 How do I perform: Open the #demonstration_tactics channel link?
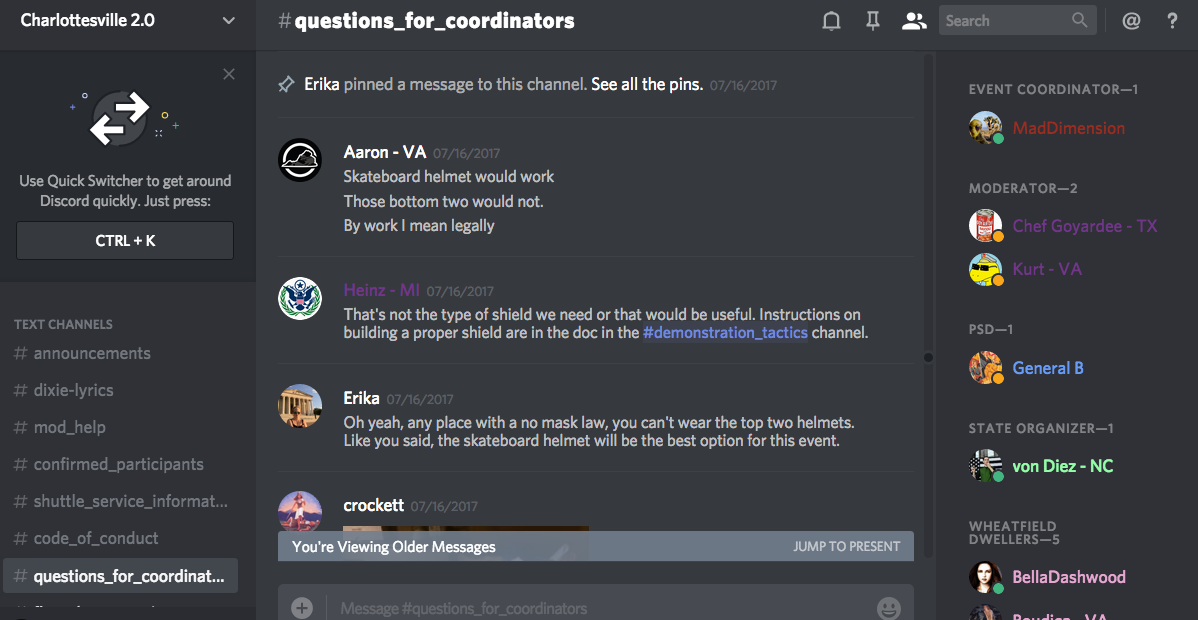(x=725, y=333)
